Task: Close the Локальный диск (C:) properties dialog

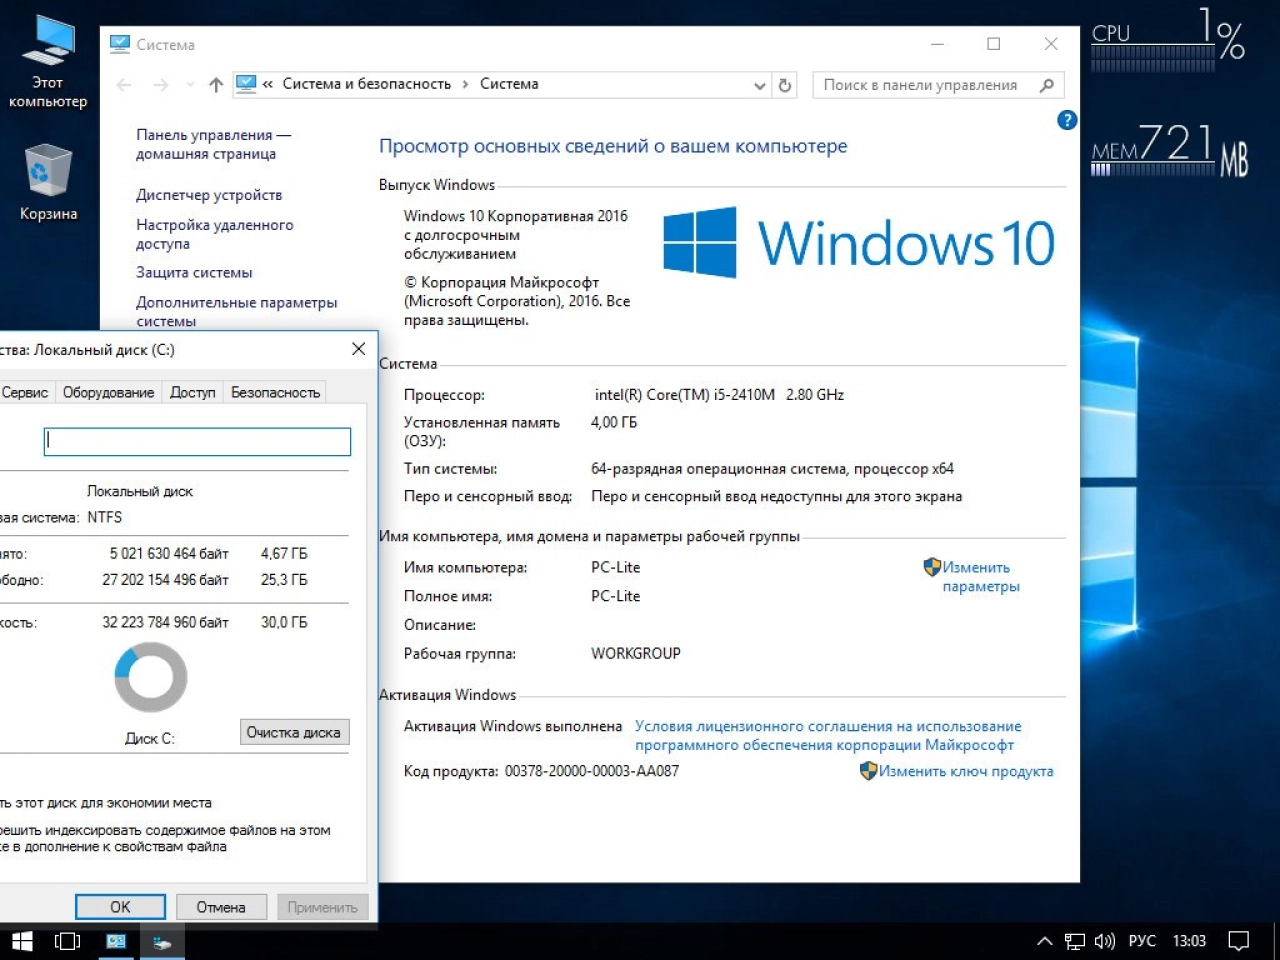Action: tap(358, 349)
